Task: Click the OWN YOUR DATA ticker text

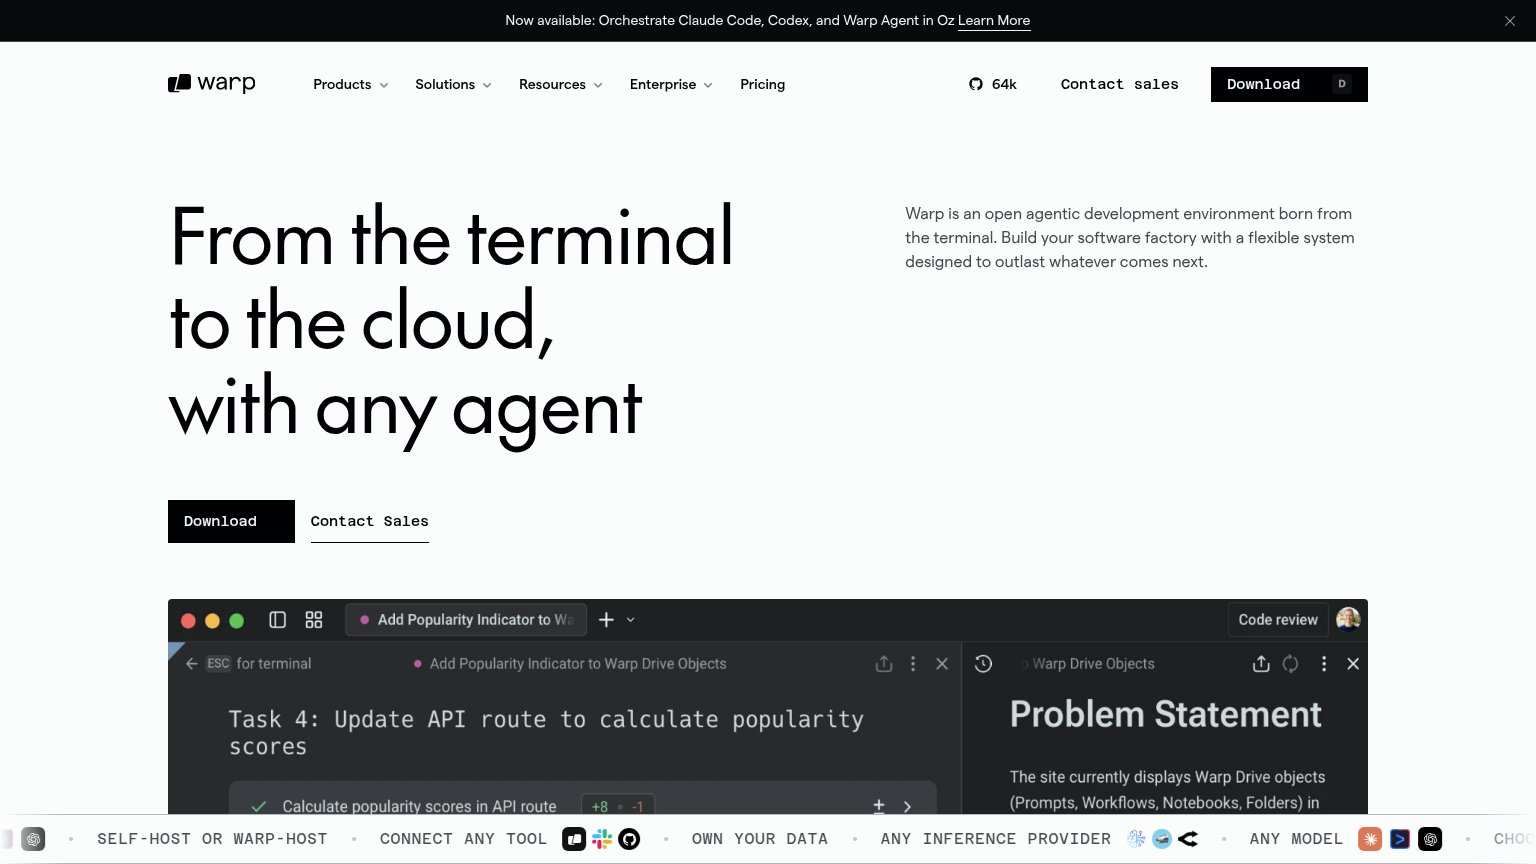Action: (x=760, y=839)
